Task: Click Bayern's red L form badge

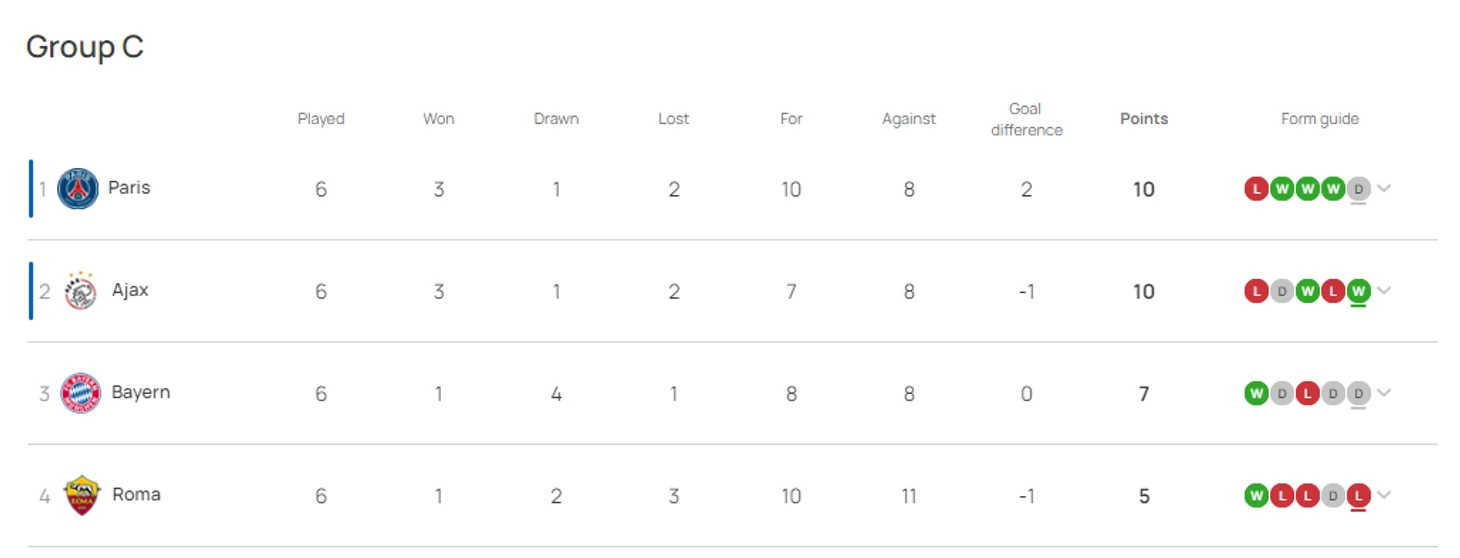Action: click(x=1307, y=393)
